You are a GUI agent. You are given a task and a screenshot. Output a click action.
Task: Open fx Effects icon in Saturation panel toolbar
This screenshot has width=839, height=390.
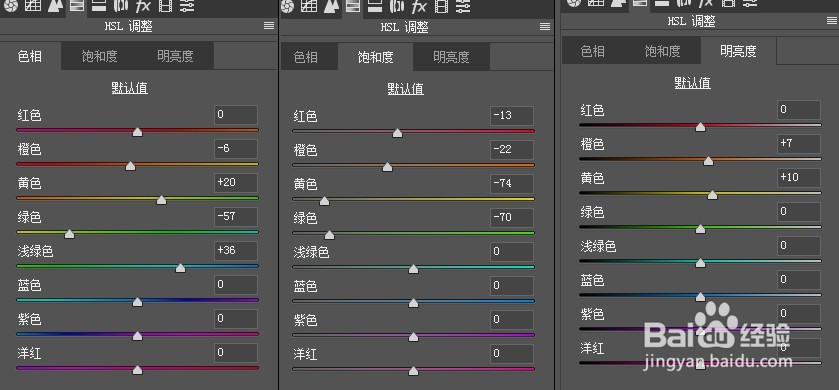click(x=419, y=6)
